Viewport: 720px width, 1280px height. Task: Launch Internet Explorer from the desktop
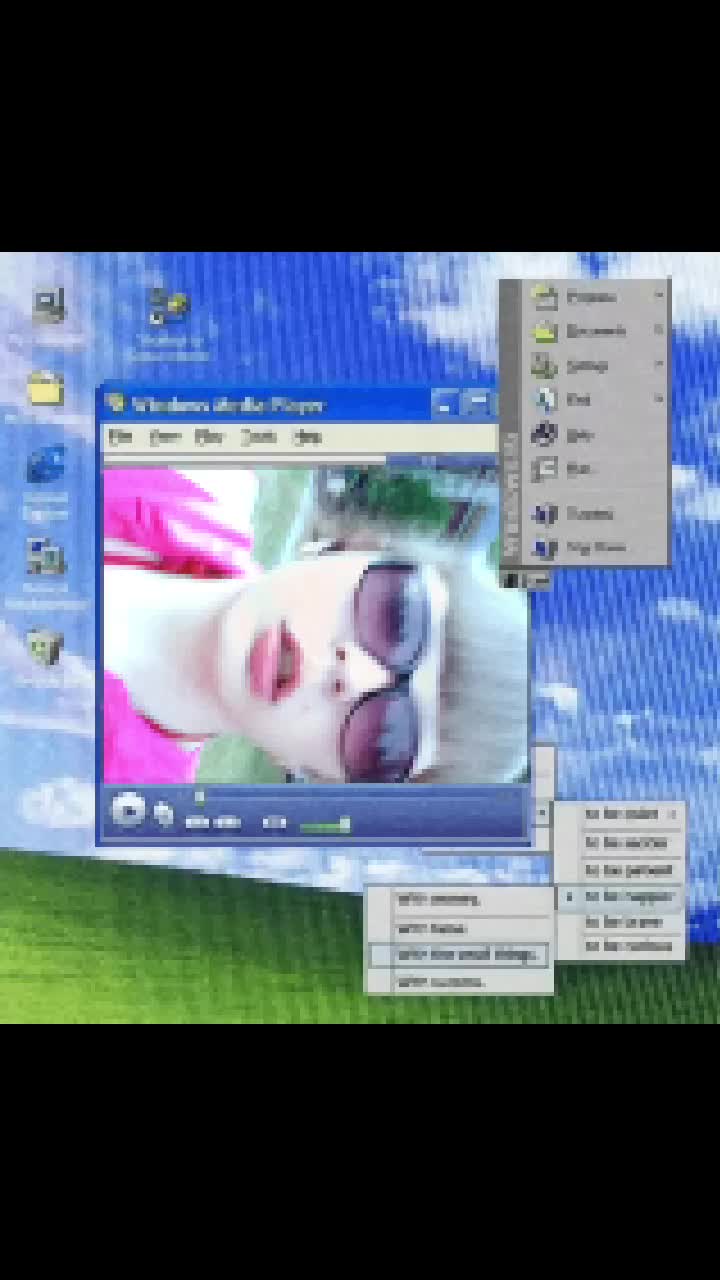46,467
